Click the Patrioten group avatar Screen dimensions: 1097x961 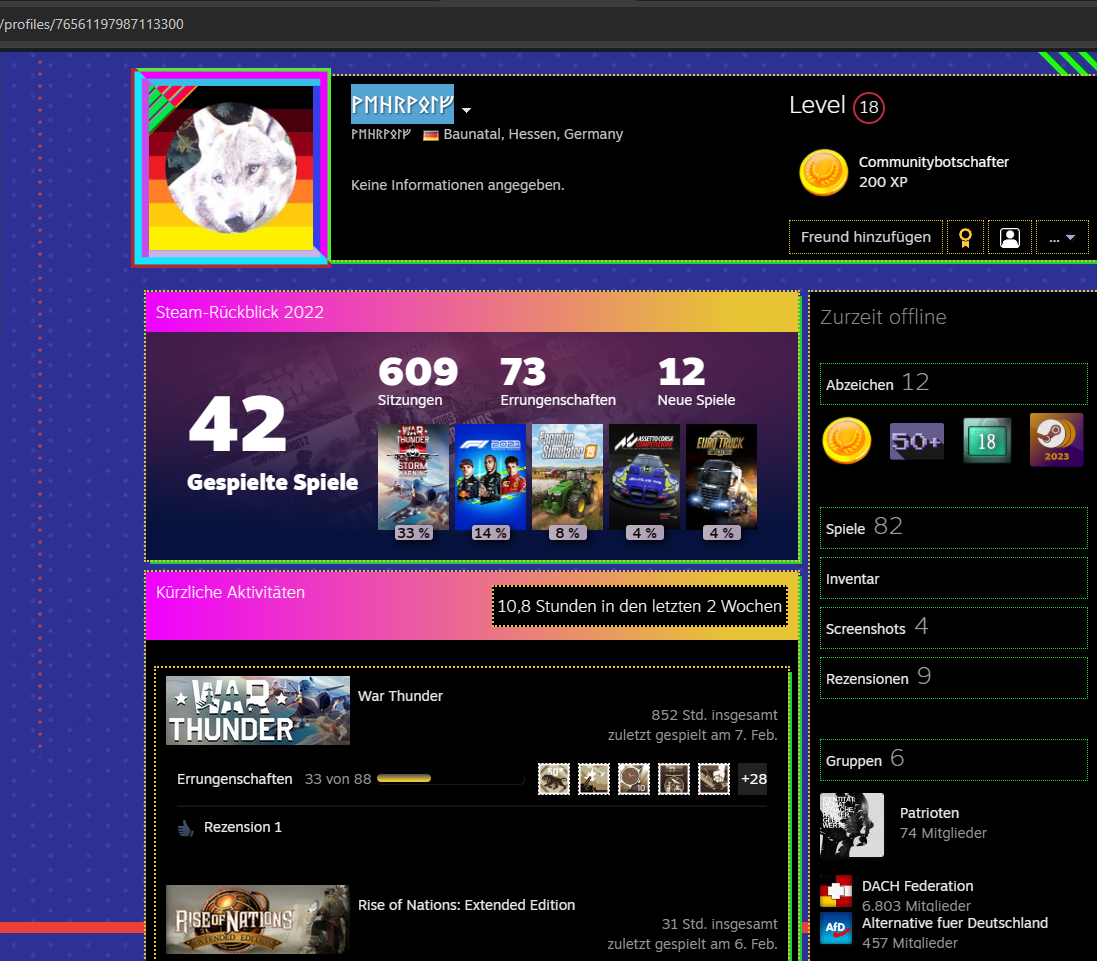851,825
